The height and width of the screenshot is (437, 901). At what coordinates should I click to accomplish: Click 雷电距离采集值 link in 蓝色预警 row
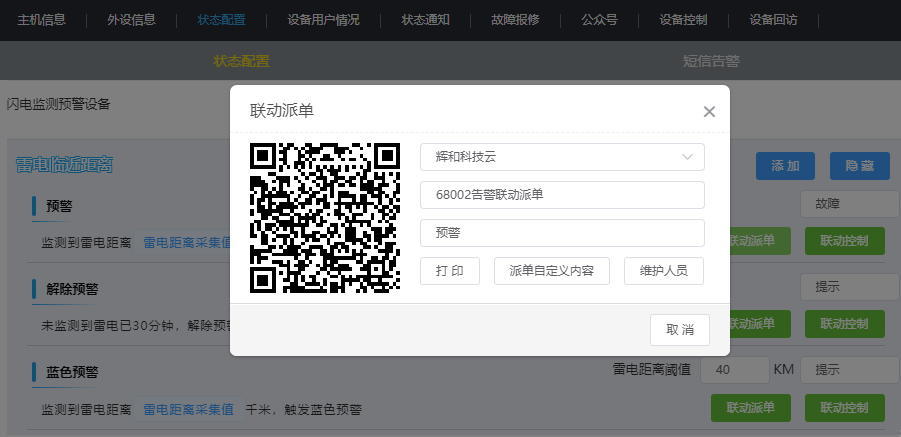[188, 409]
